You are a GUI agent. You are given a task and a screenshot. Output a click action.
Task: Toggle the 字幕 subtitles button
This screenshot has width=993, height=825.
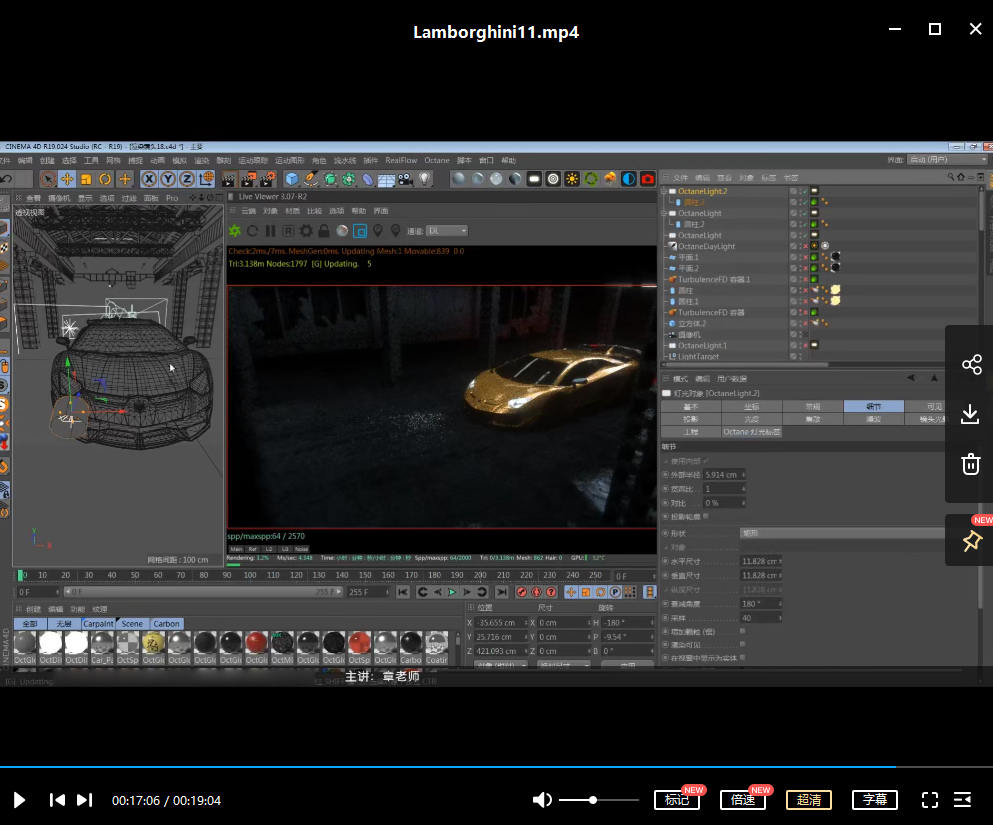(875, 800)
